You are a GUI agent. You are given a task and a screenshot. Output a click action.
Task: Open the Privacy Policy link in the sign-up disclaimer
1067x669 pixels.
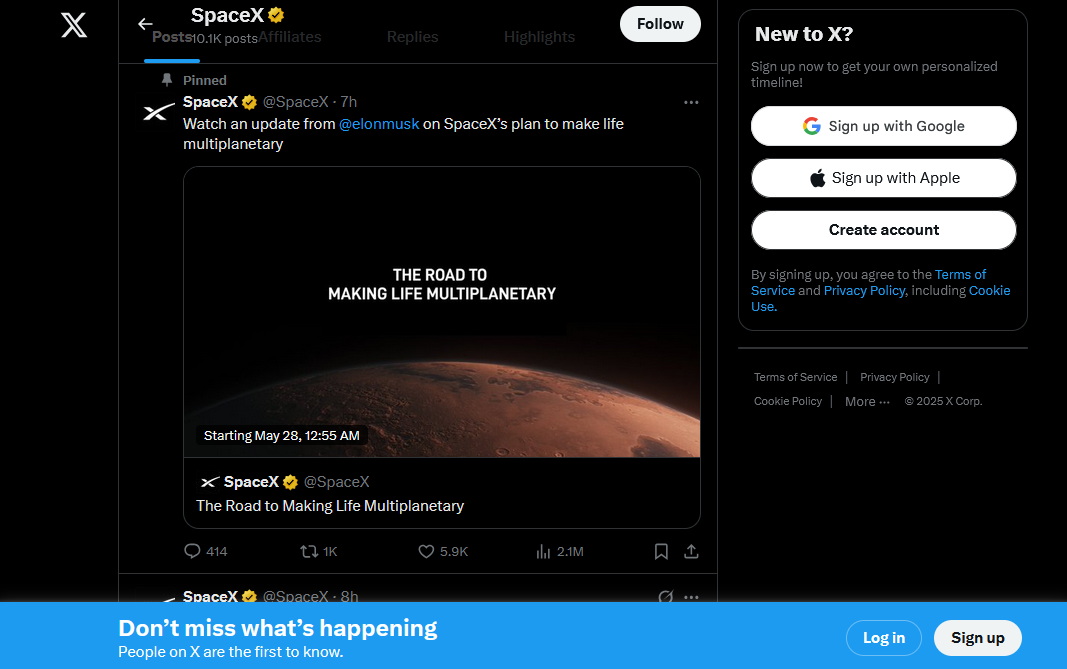coord(864,291)
